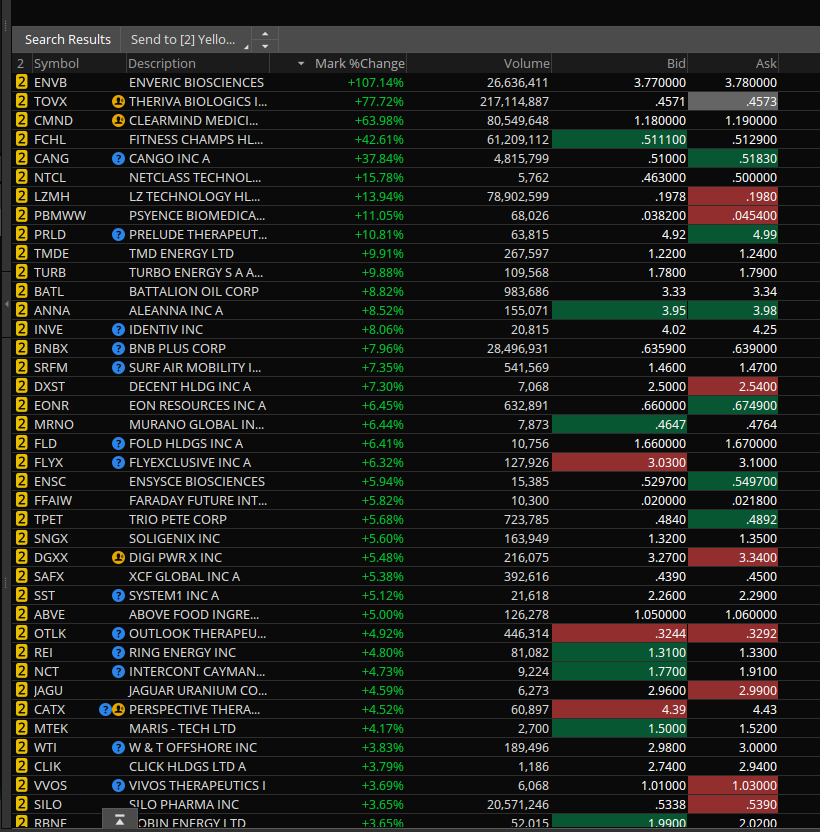Click the ALEANNA INC A description
The height and width of the screenshot is (832, 820).
point(176,310)
